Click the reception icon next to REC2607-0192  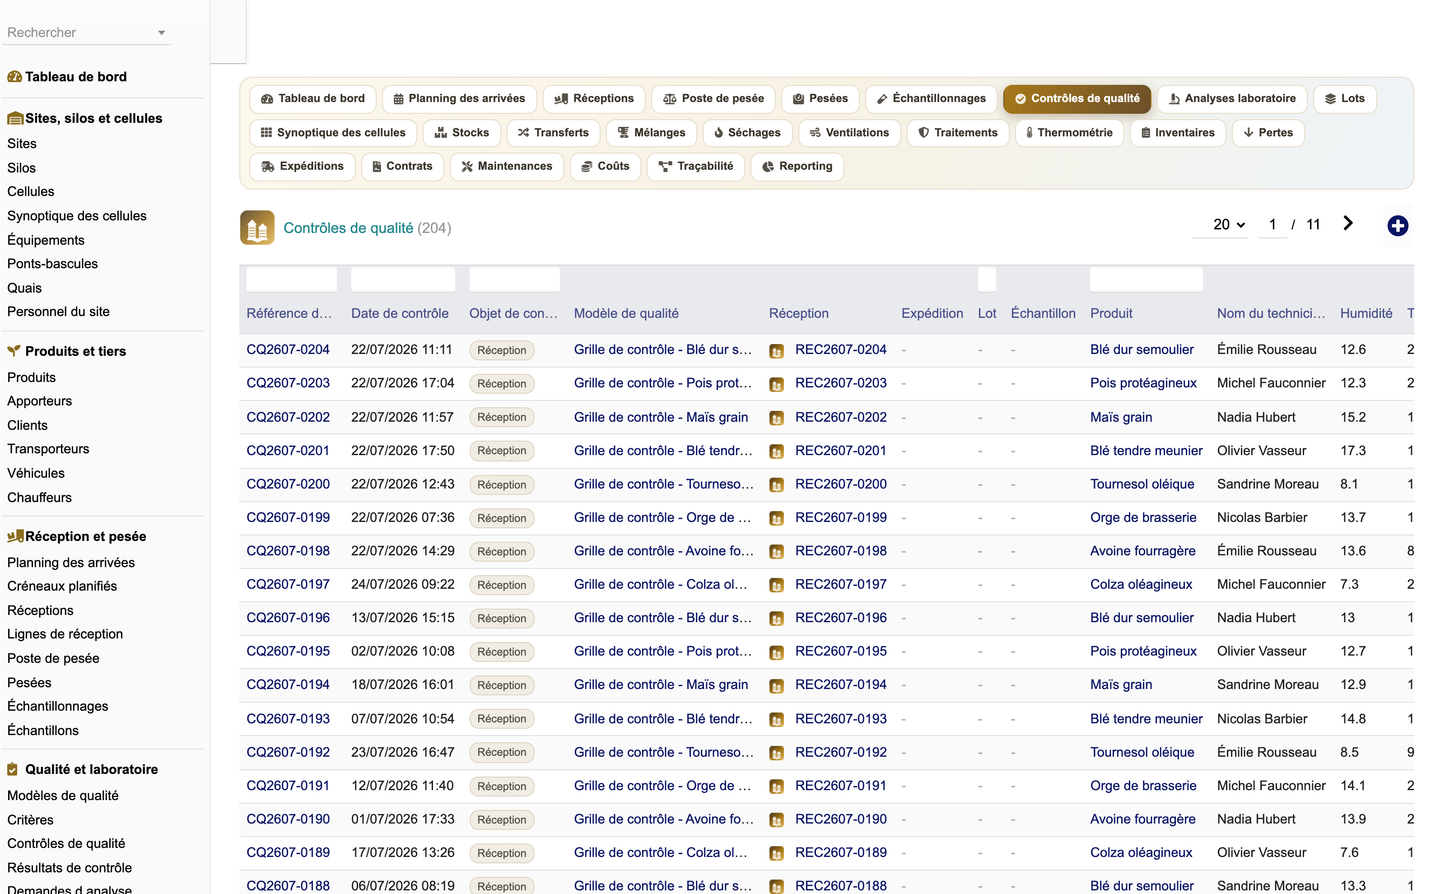click(776, 753)
